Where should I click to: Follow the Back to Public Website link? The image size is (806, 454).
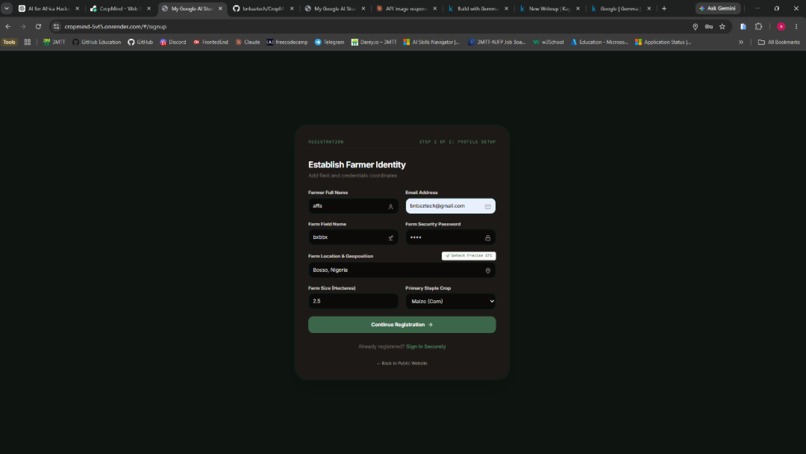pyautogui.click(x=402, y=363)
